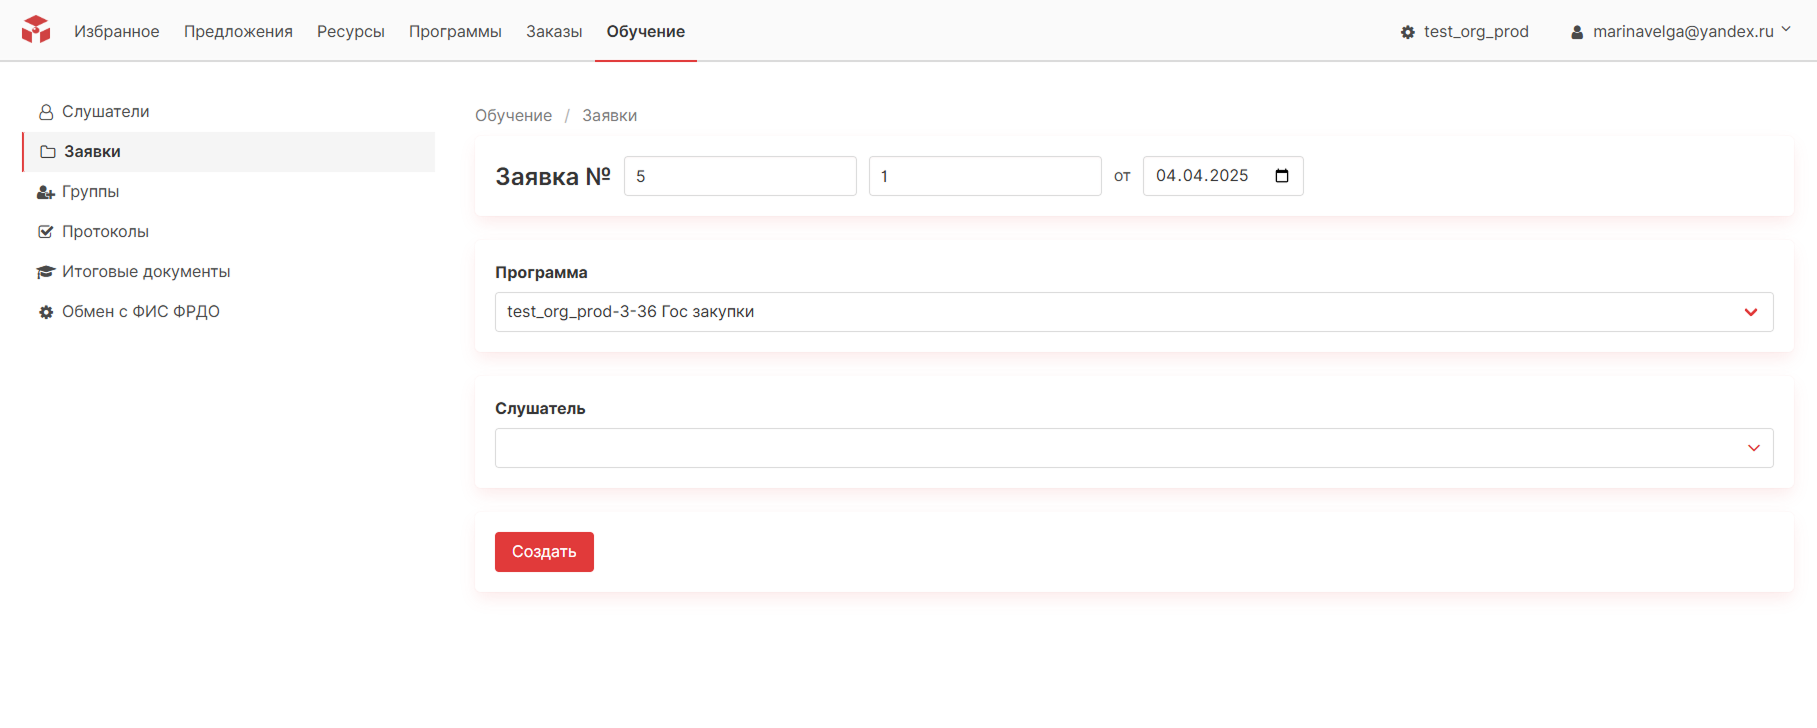
Task: Click the gear icon beside test_org_prod
Action: coord(1408,32)
